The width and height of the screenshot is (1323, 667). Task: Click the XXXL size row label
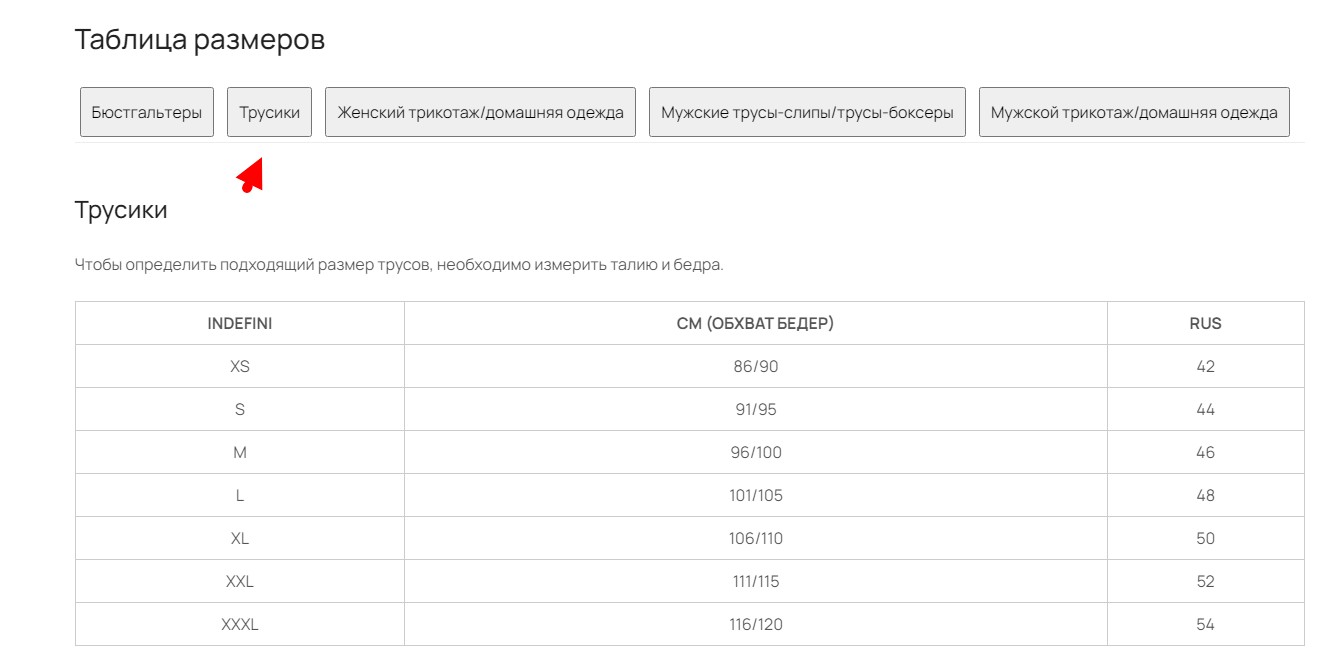[240, 625]
